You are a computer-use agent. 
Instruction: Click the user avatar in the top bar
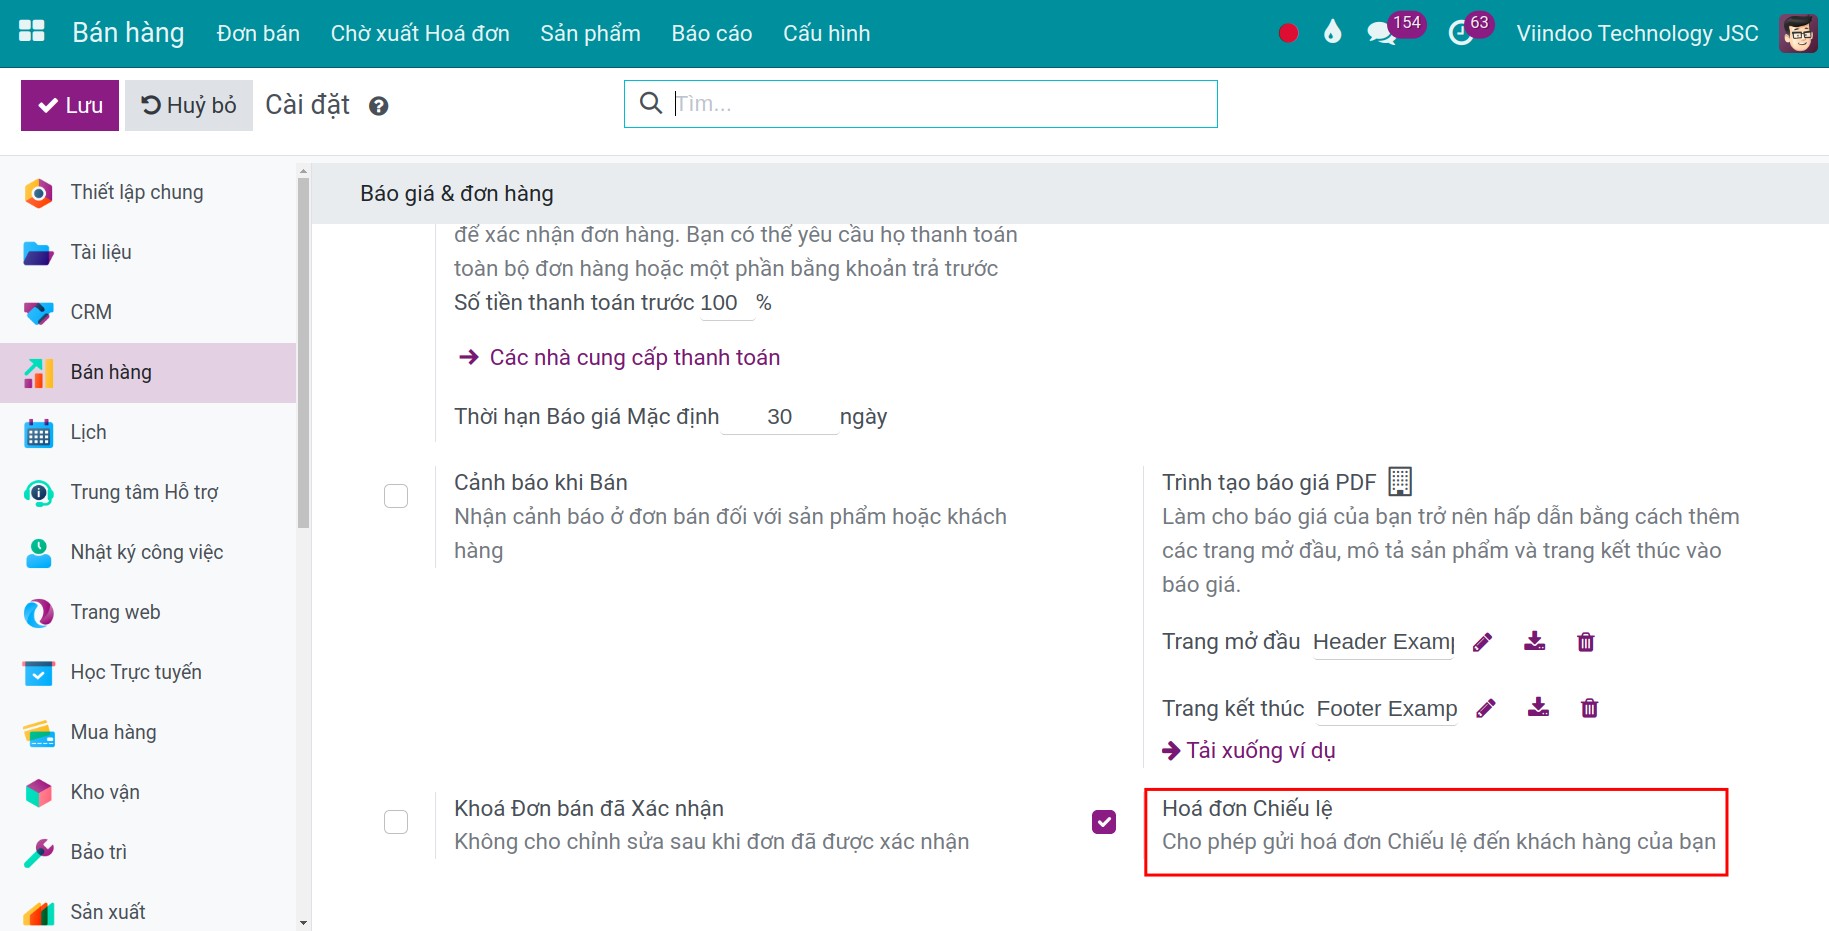[1797, 32]
